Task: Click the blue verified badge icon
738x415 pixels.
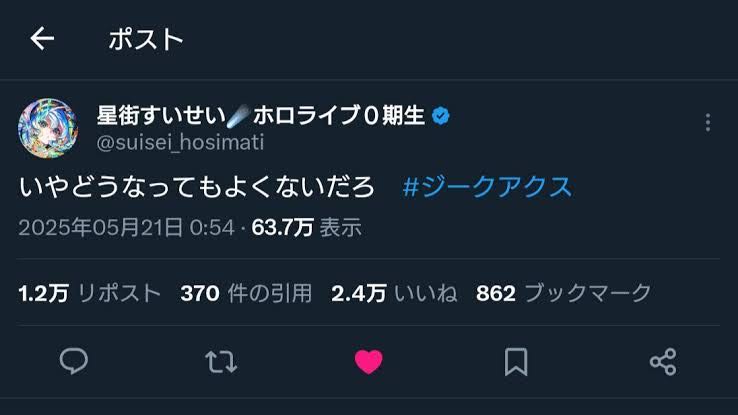Action: [441, 116]
